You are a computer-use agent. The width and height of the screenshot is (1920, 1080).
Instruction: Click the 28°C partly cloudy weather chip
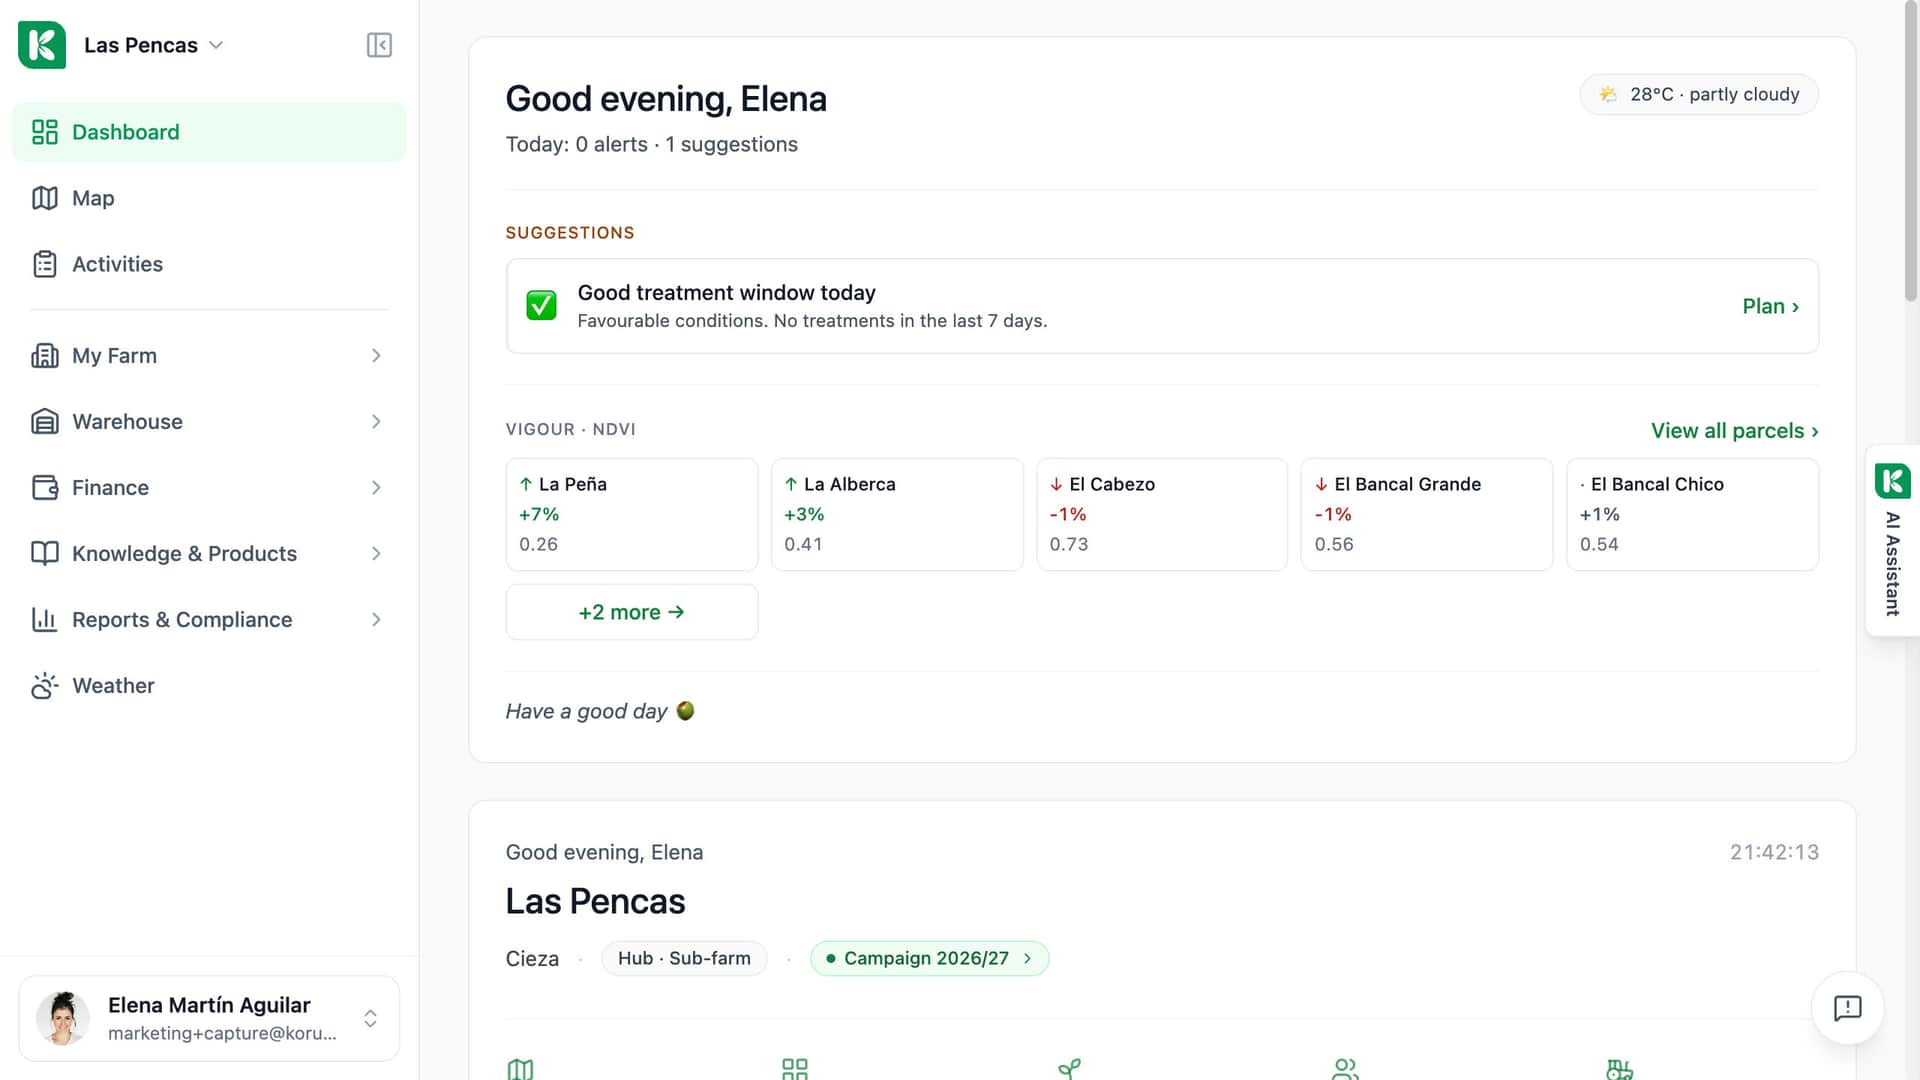pyautogui.click(x=1699, y=94)
